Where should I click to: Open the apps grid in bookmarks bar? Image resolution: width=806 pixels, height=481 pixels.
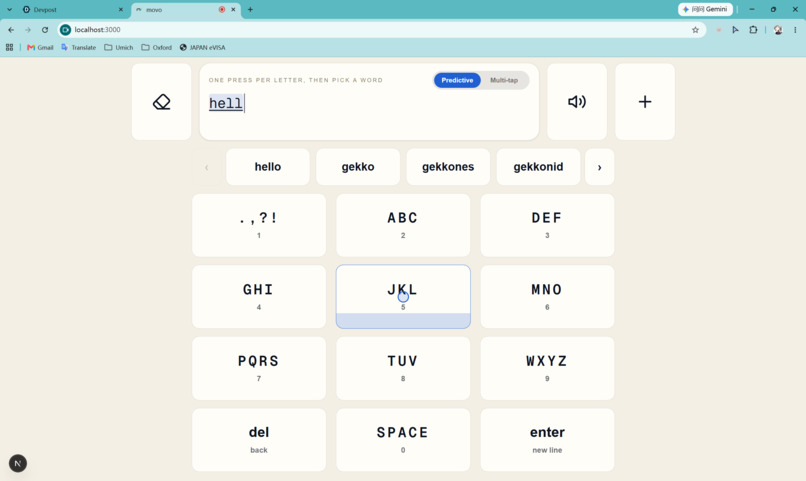point(9,47)
